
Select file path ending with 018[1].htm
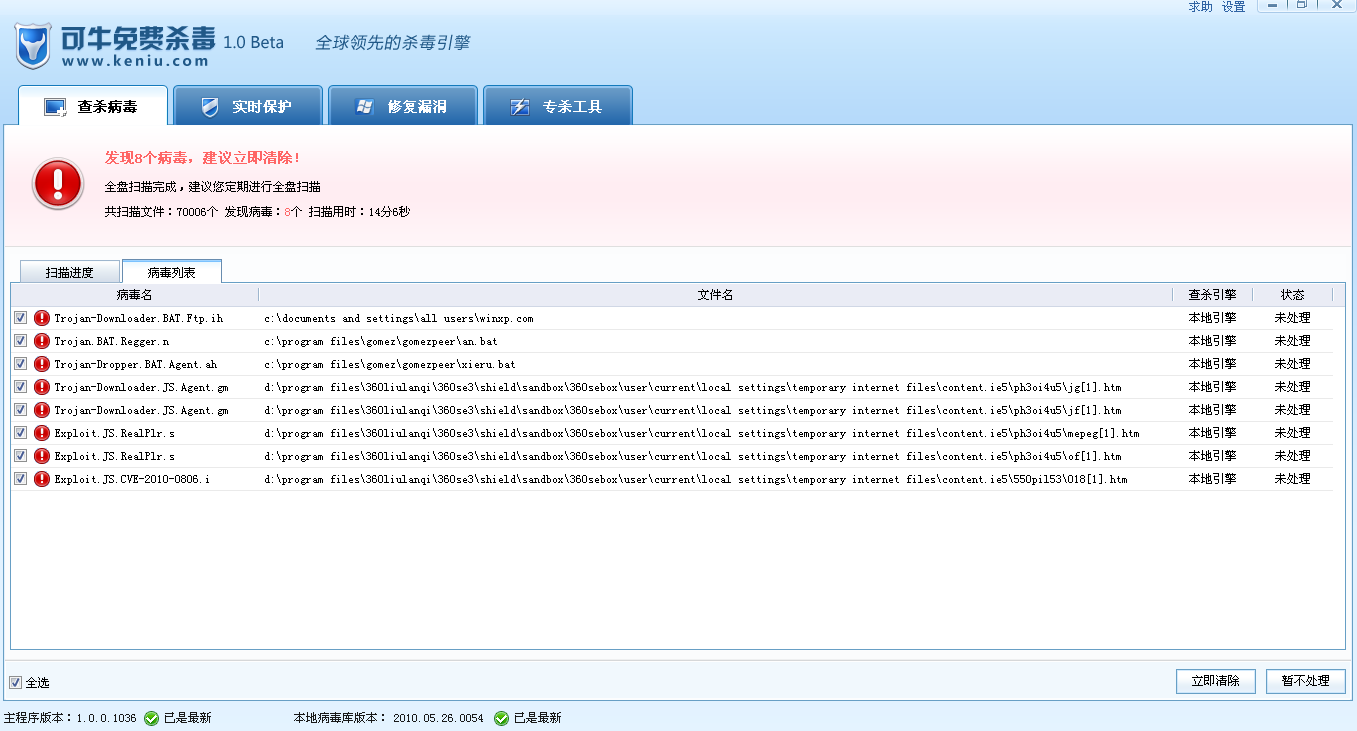pyautogui.click(x=696, y=479)
